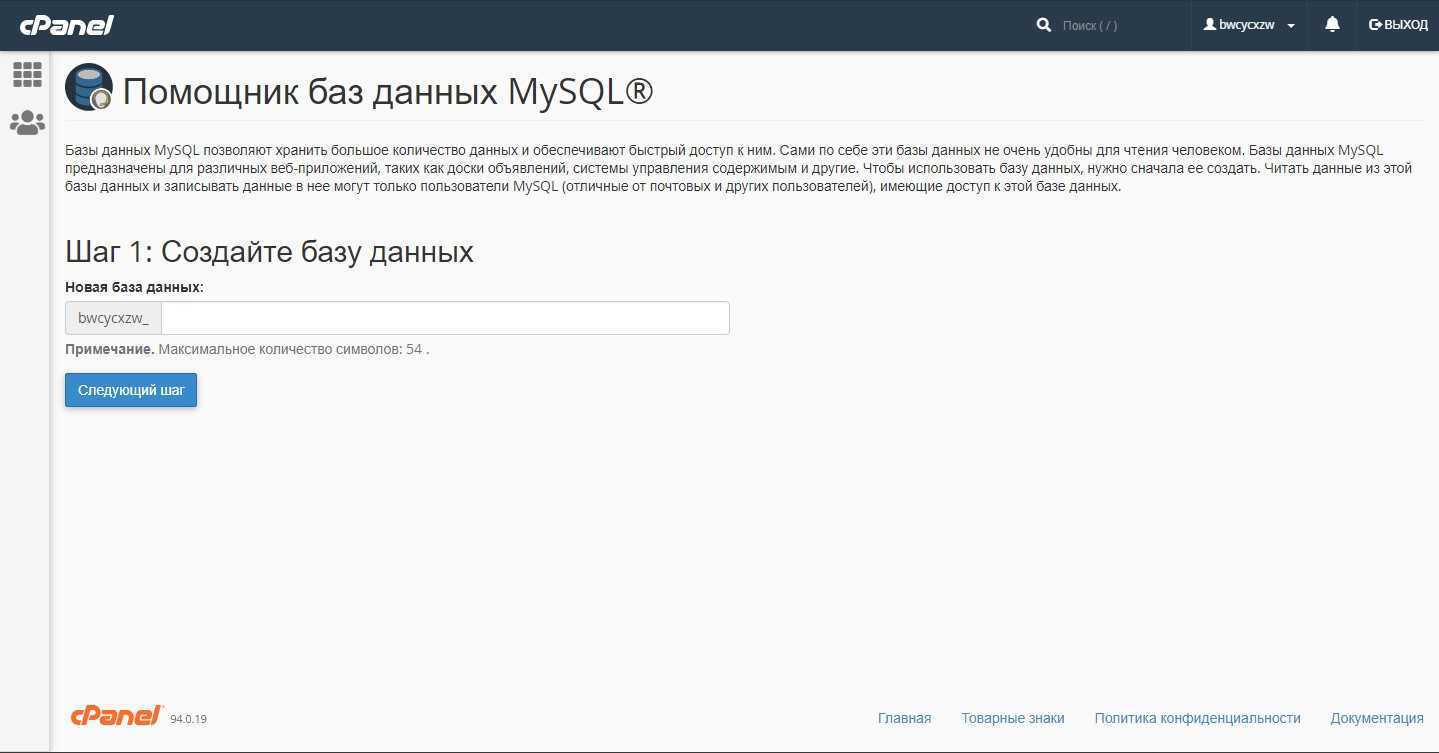
Task: Open the Товарные знаки footer link
Action: click(x=1012, y=718)
